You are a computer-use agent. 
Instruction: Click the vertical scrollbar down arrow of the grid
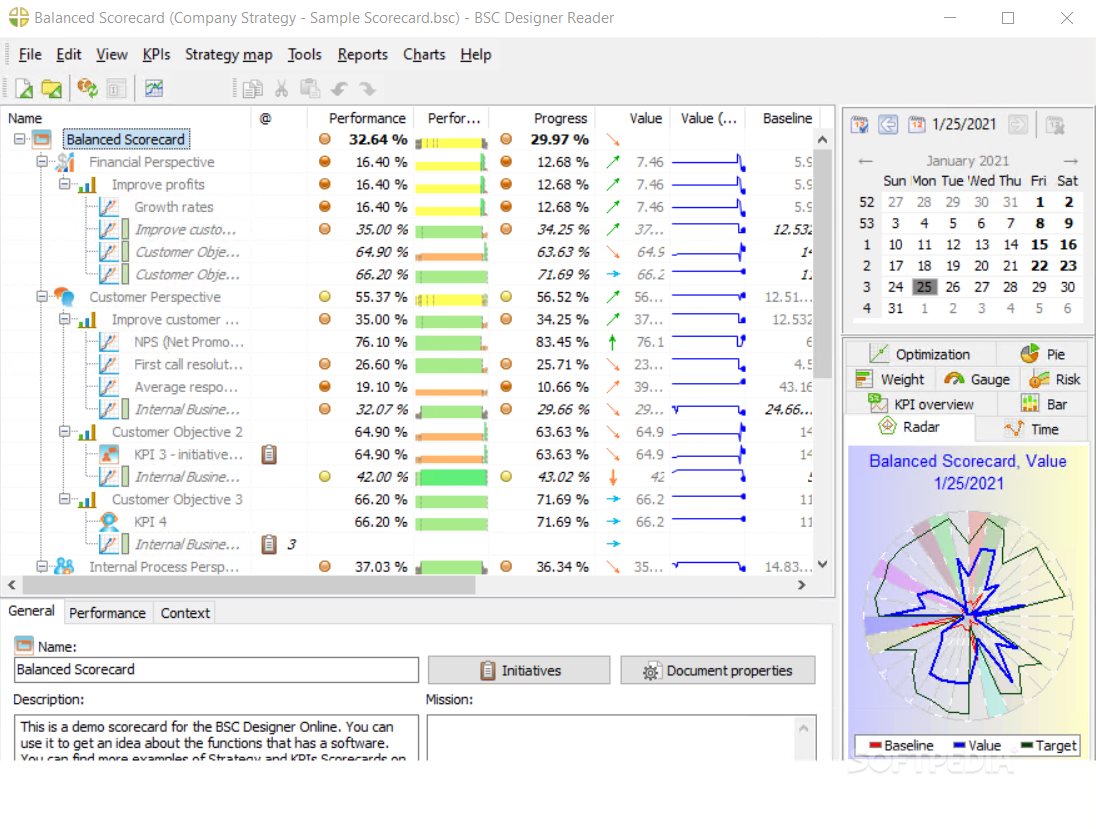click(x=823, y=565)
